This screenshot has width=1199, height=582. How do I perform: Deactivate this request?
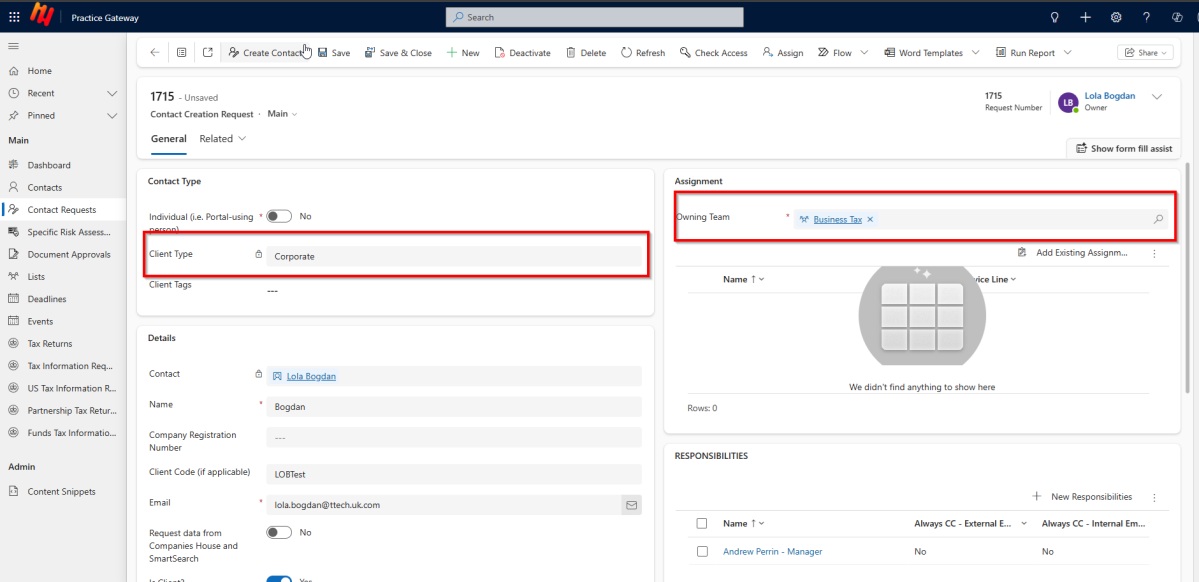click(522, 53)
